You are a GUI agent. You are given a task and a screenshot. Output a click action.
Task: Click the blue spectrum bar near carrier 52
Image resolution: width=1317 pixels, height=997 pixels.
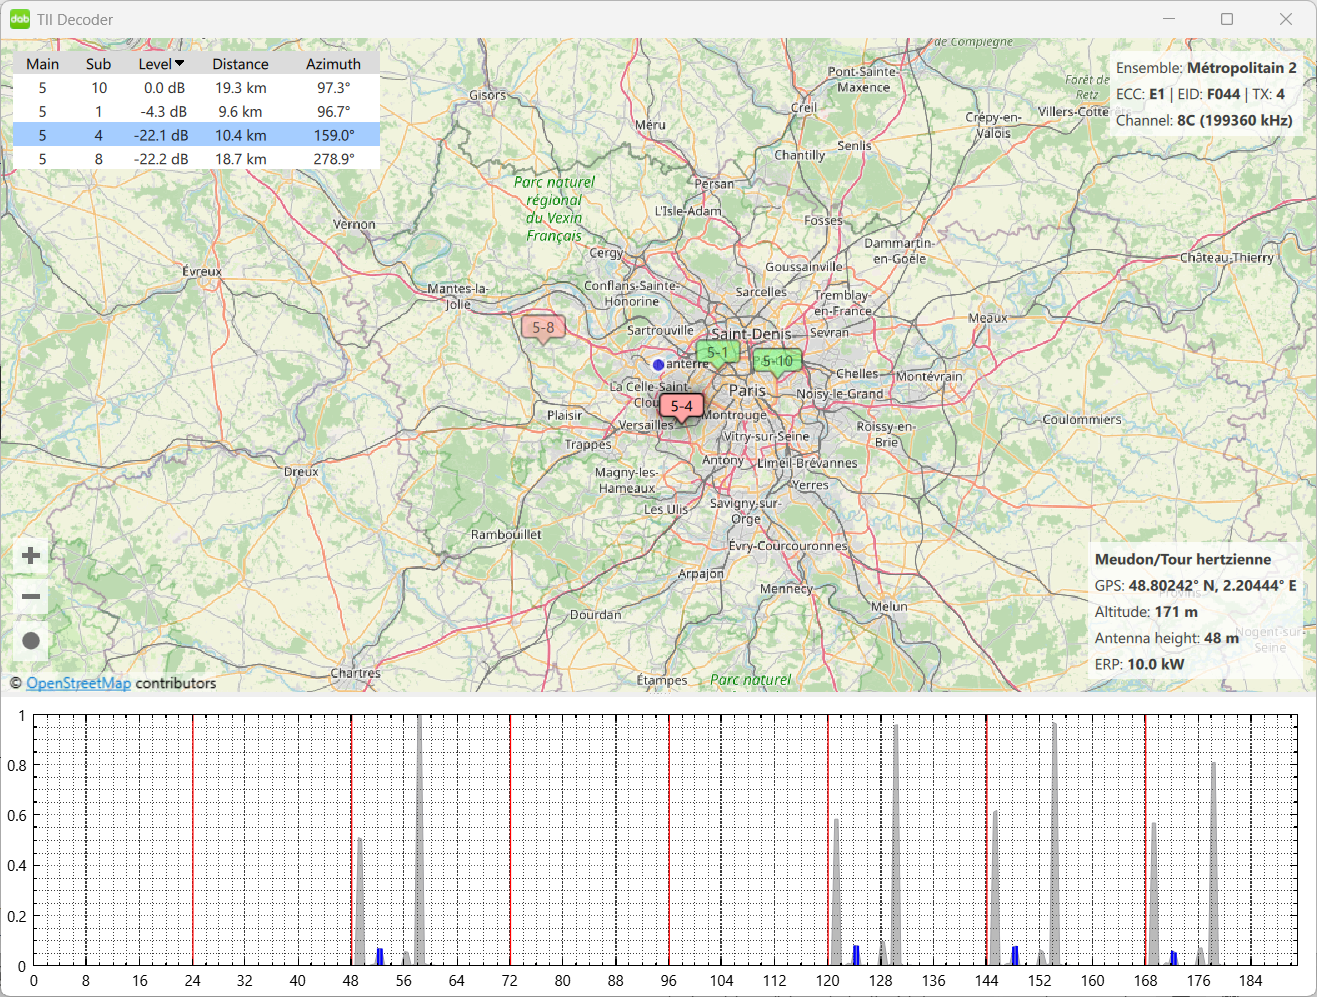[380, 957]
